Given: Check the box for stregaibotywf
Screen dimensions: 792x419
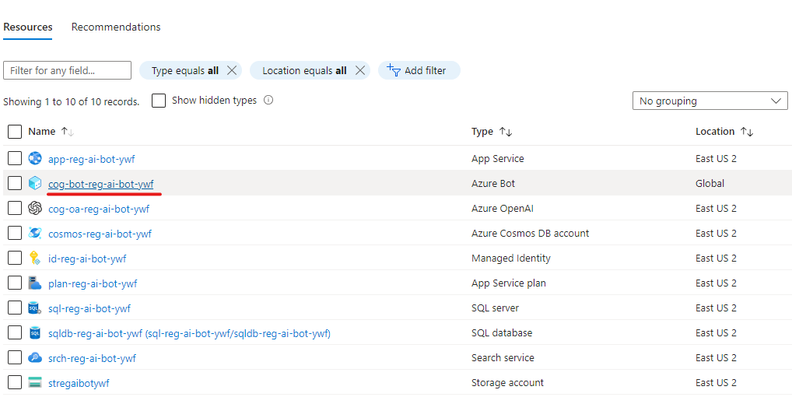Looking at the screenshot, I should [x=15, y=382].
